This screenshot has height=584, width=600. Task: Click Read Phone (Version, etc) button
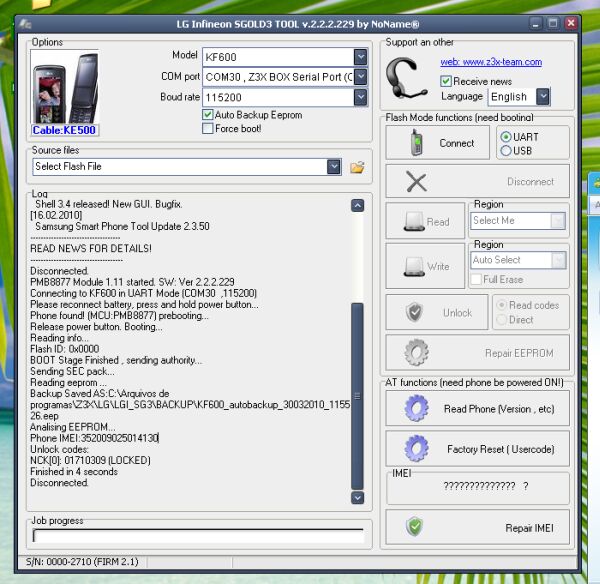[478, 409]
